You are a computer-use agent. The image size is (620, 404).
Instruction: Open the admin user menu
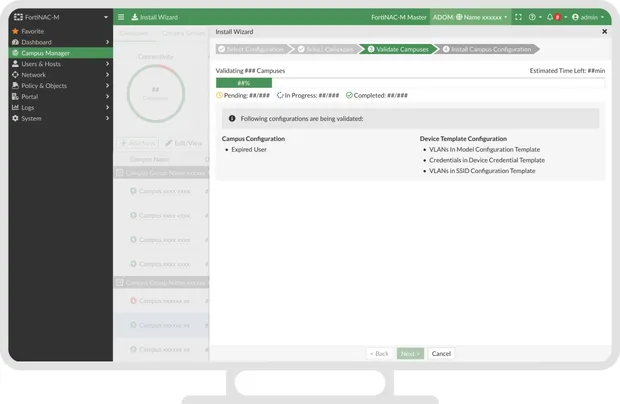tap(588, 17)
